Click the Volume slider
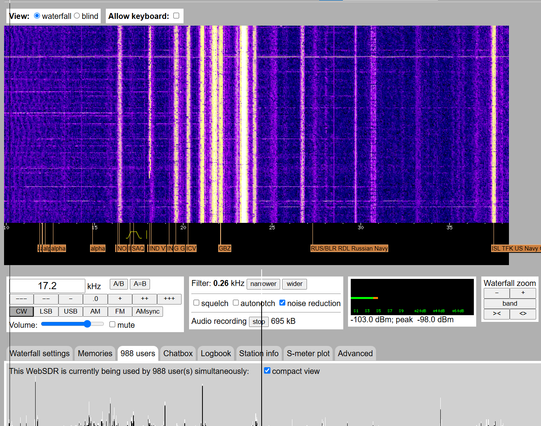This screenshot has height=426, width=541. click(x=72, y=324)
